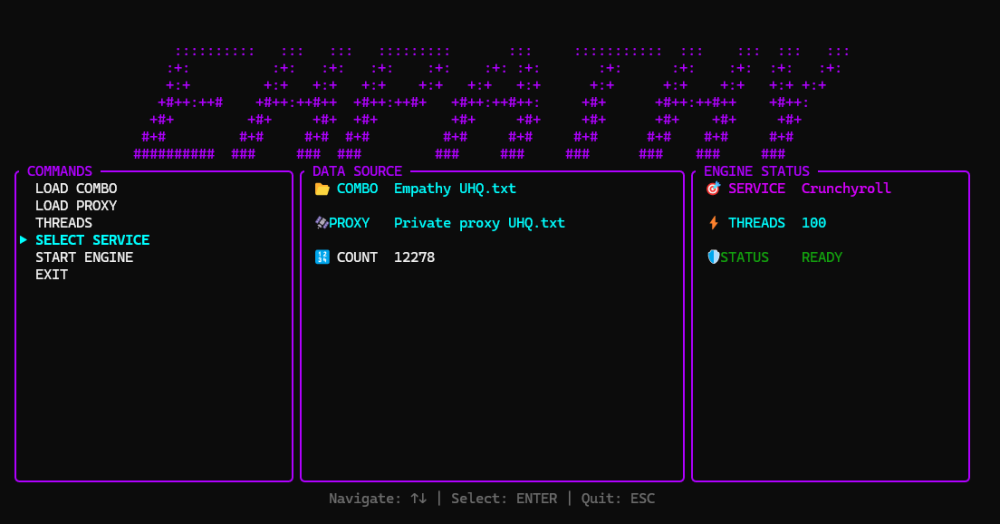Click the COMMANDS panel title
This screenshot has height=524, width=1000.
click(x=59, y=171)
